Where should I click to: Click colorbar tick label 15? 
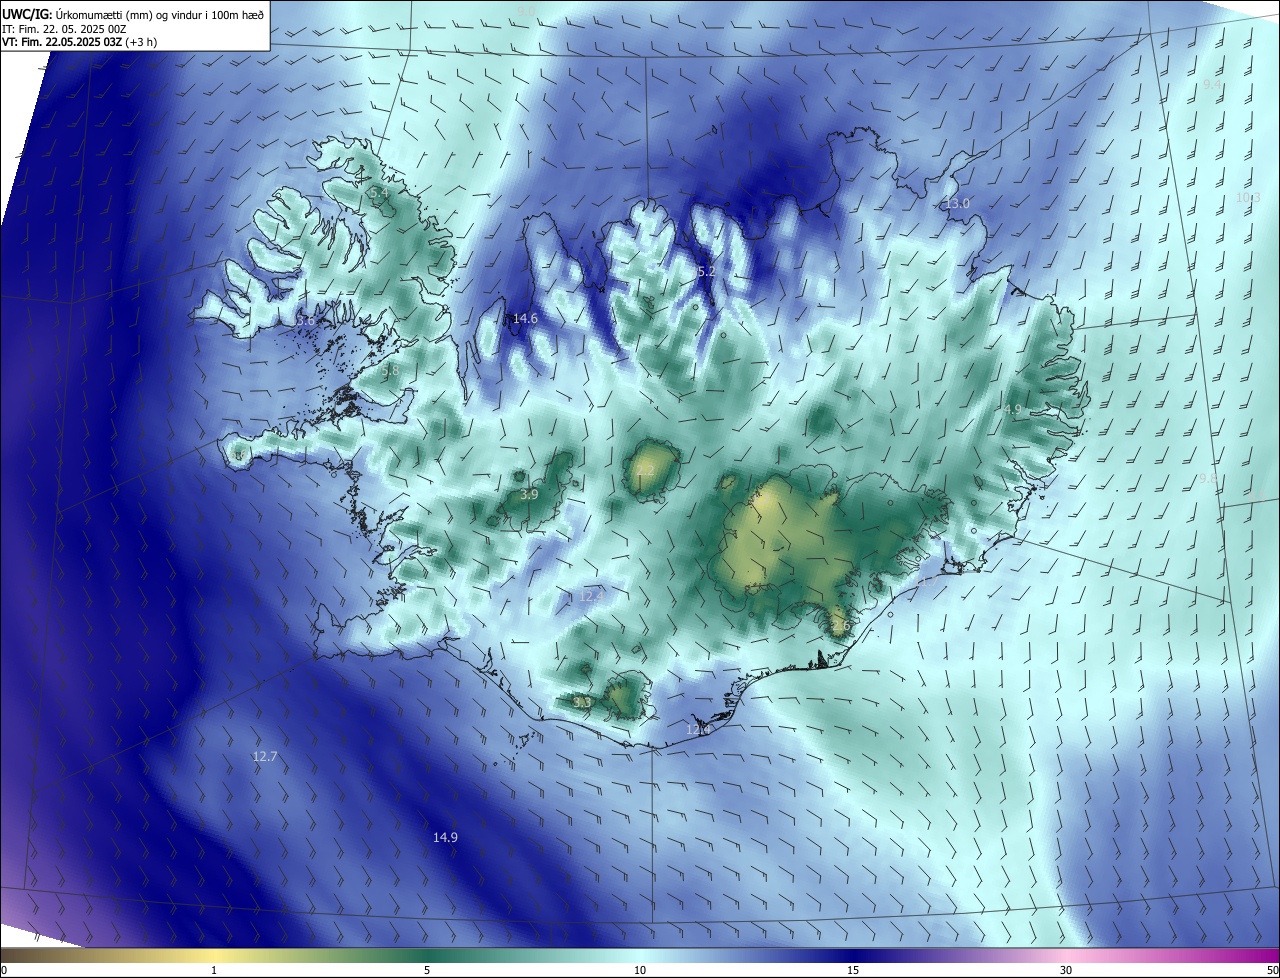(x=853, y=970)
